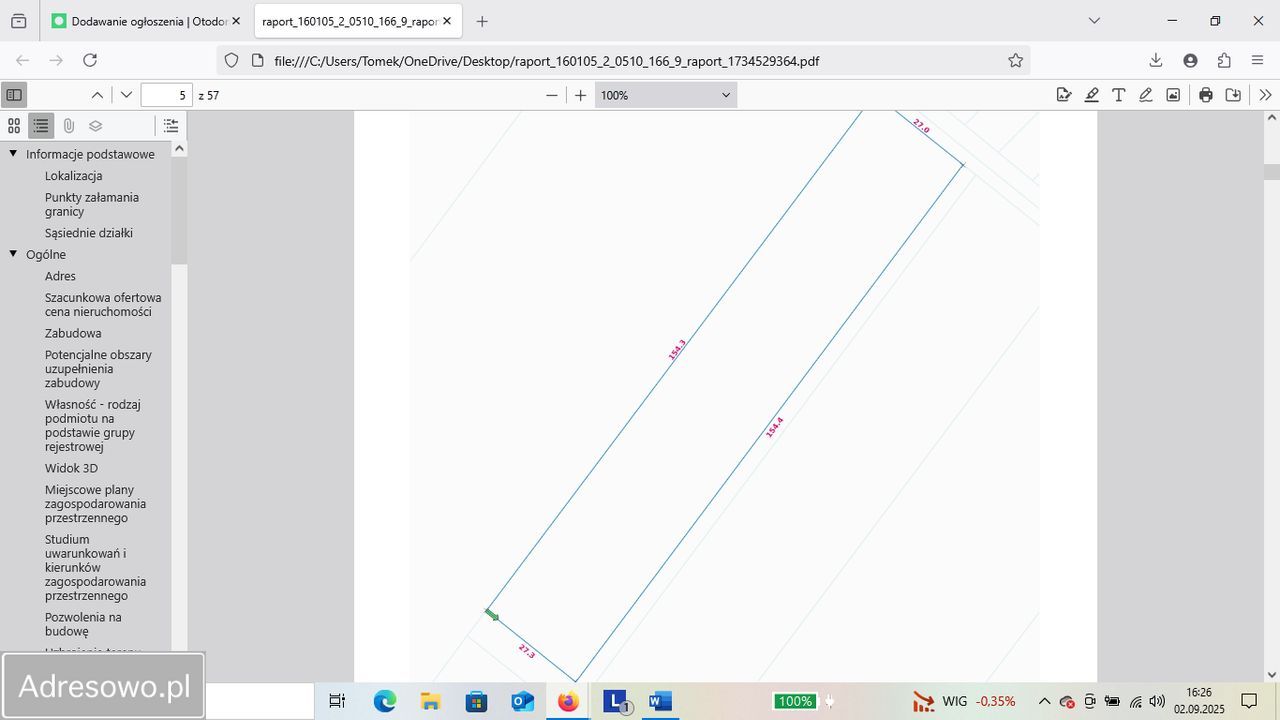The image size is (1280, 720).
Task: Open the notification center on the taskbar
Action: [1249, 701]
